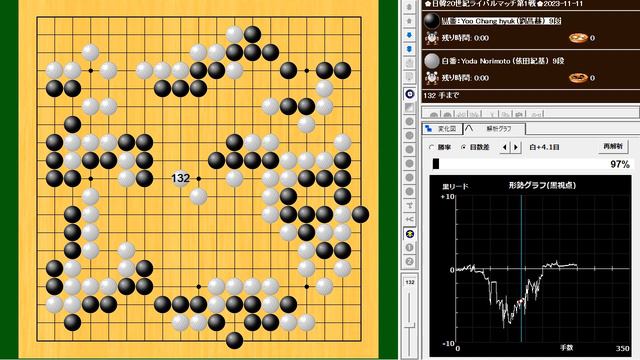Click the gray gradient square toolbar icon

(x=410, y=108)
